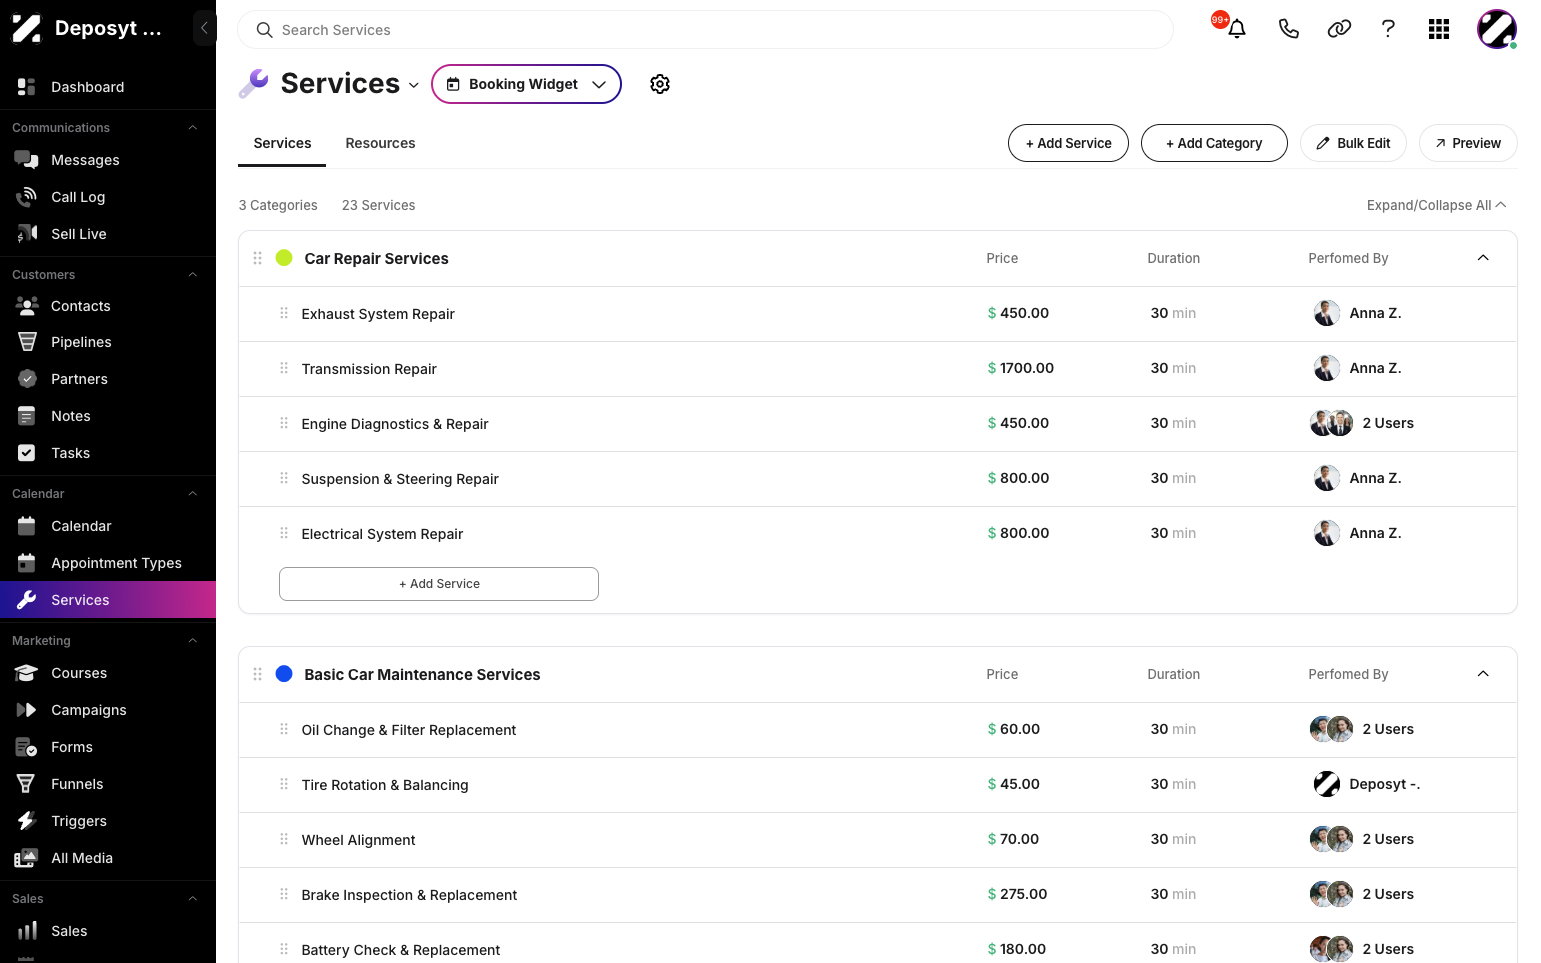
Task: Open the Booking Widget dropdown
Action: 526,84
